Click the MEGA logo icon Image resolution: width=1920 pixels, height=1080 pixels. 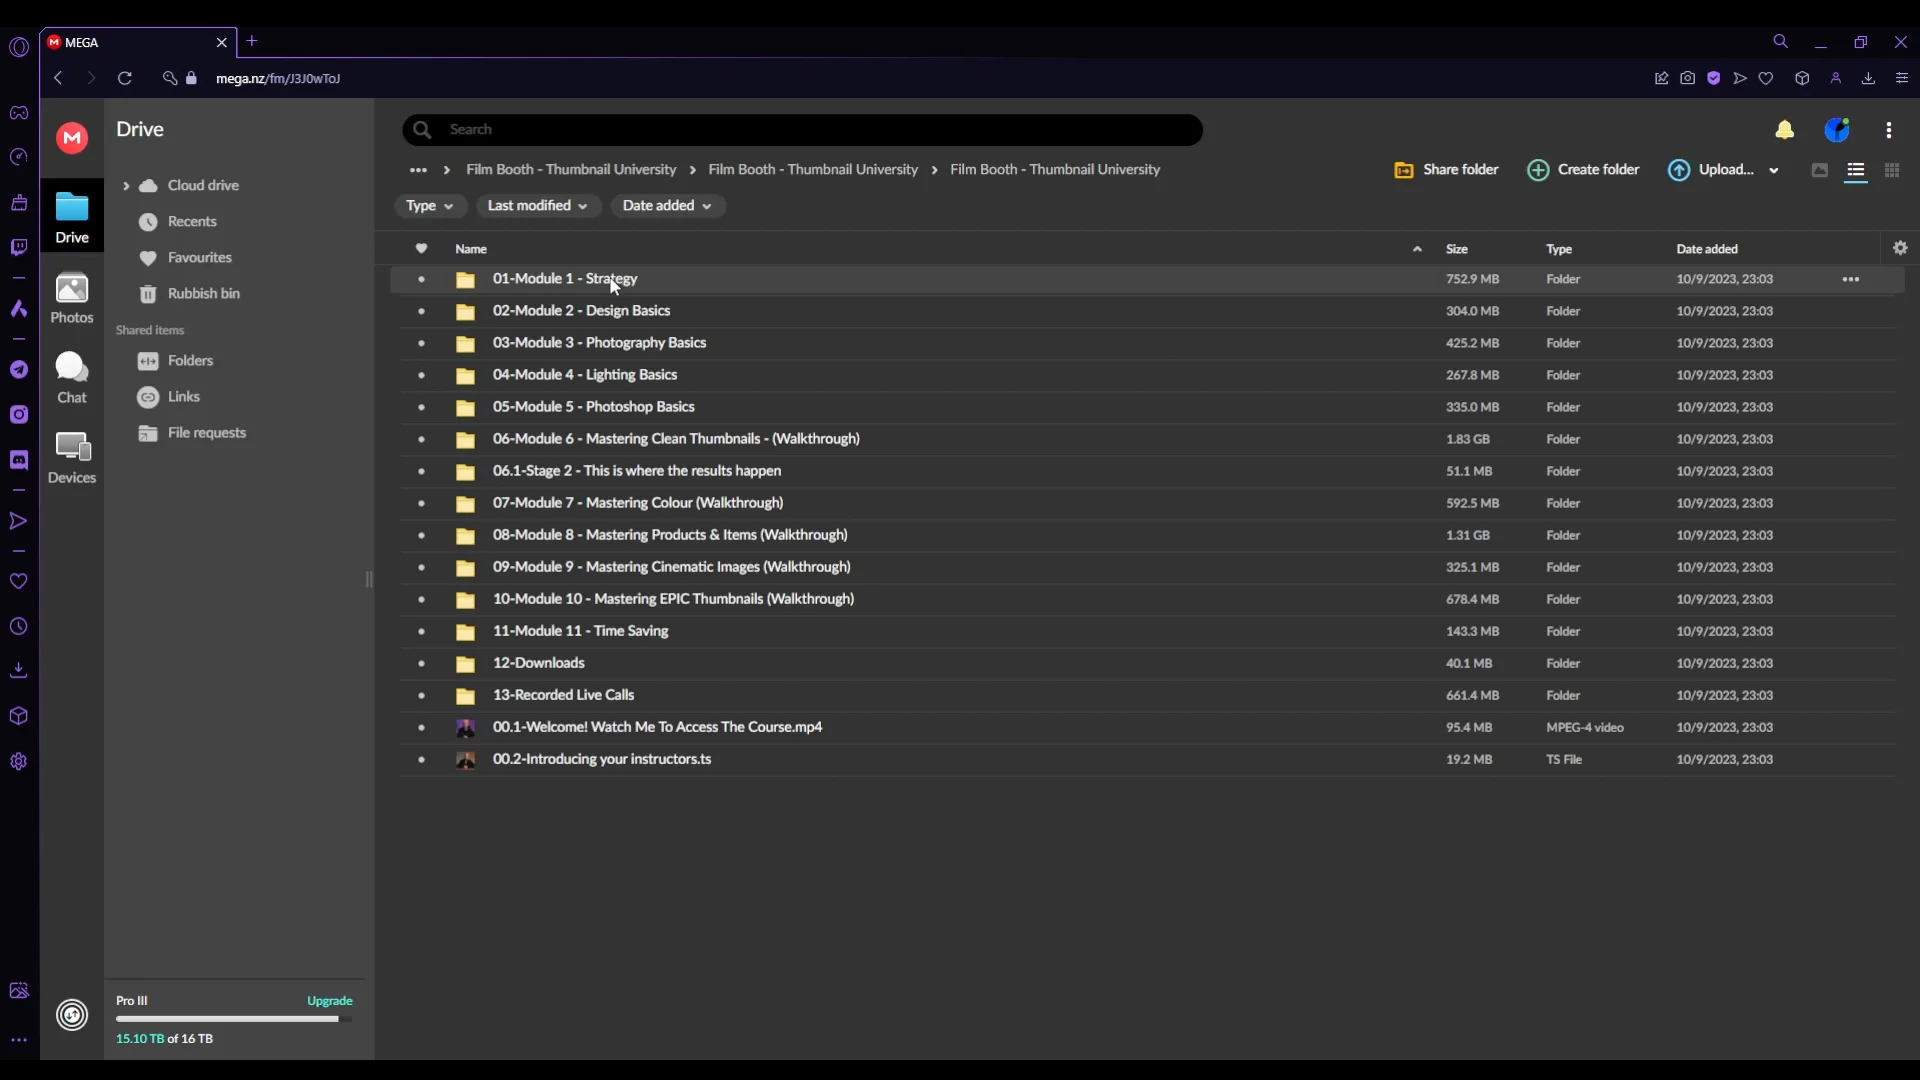(72, 138)
